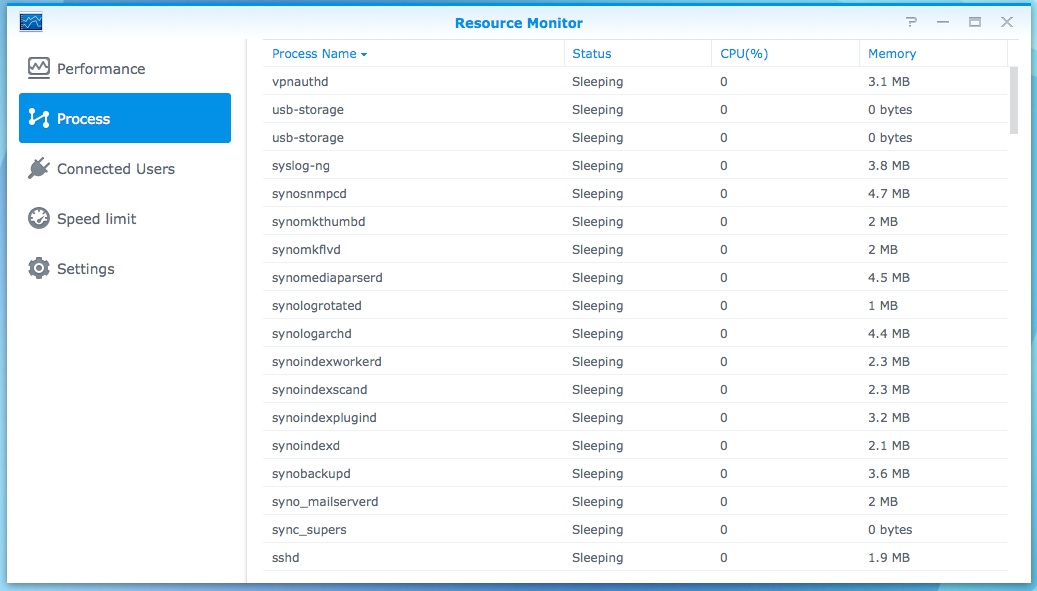Click CPU value of synobackupd
The height and width of the screenshot is (591, 1037).
(x=724, y=473)
